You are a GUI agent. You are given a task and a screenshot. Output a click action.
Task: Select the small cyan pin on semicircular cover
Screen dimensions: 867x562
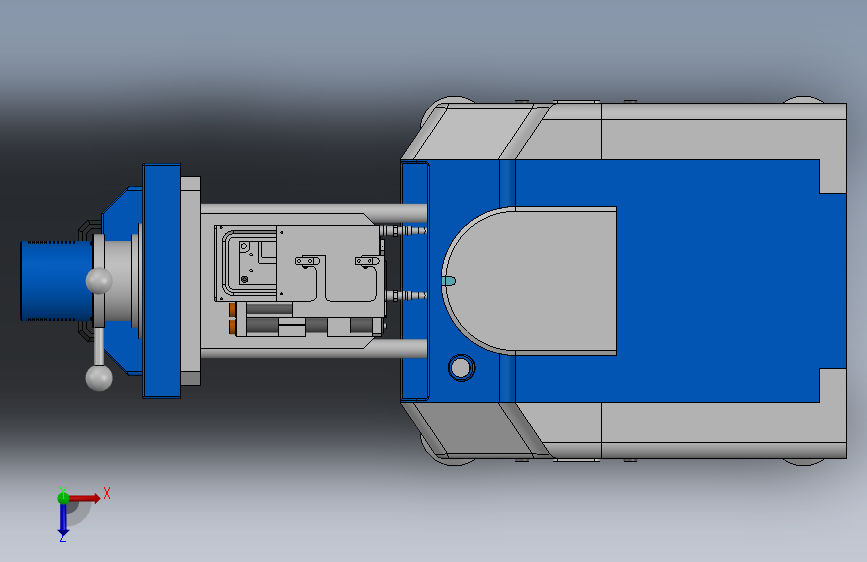click(448, 282)
